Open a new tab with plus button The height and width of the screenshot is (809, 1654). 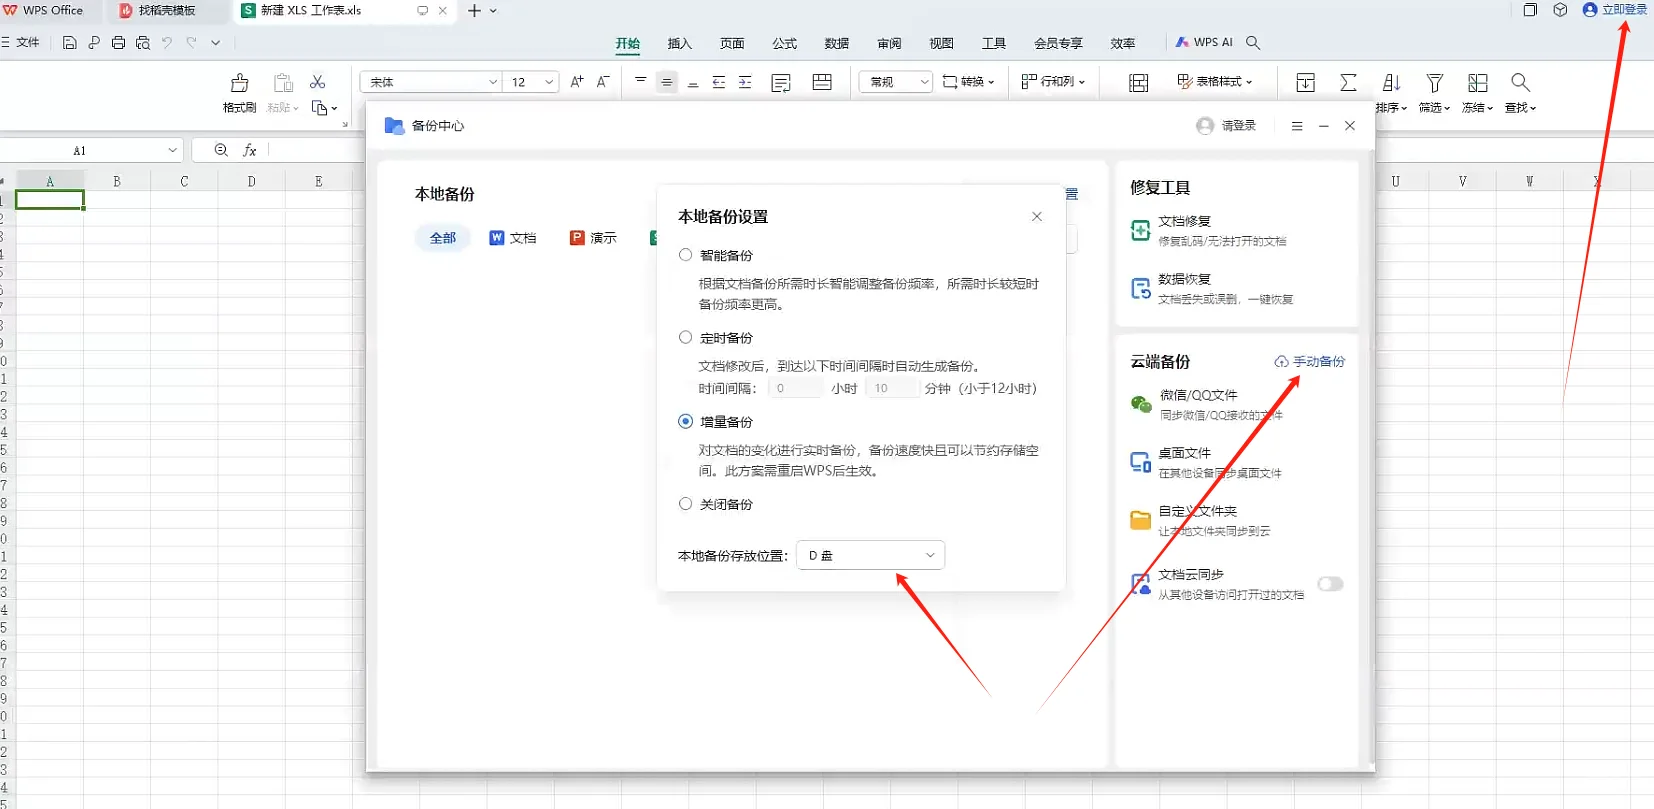[474, 11]
